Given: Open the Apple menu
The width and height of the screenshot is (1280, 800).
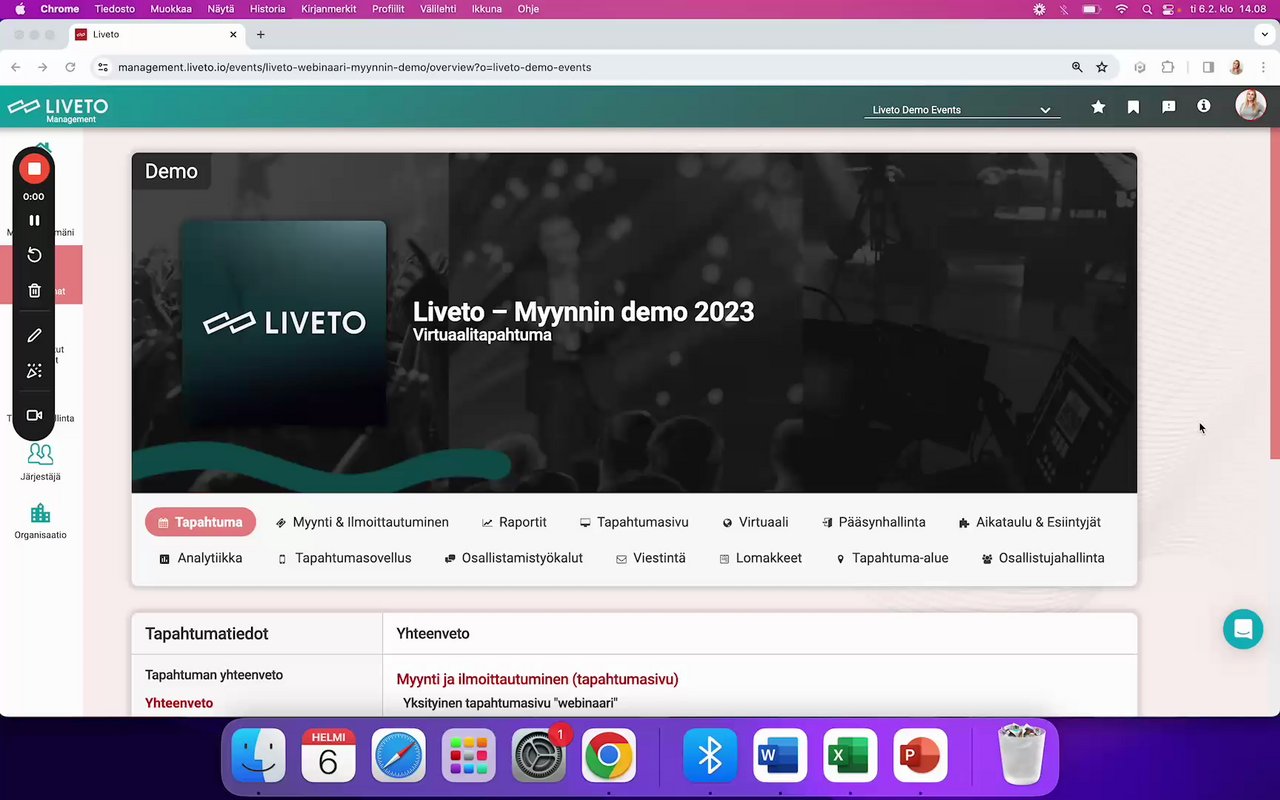Looking at the screenshot, I should [19, 9].
